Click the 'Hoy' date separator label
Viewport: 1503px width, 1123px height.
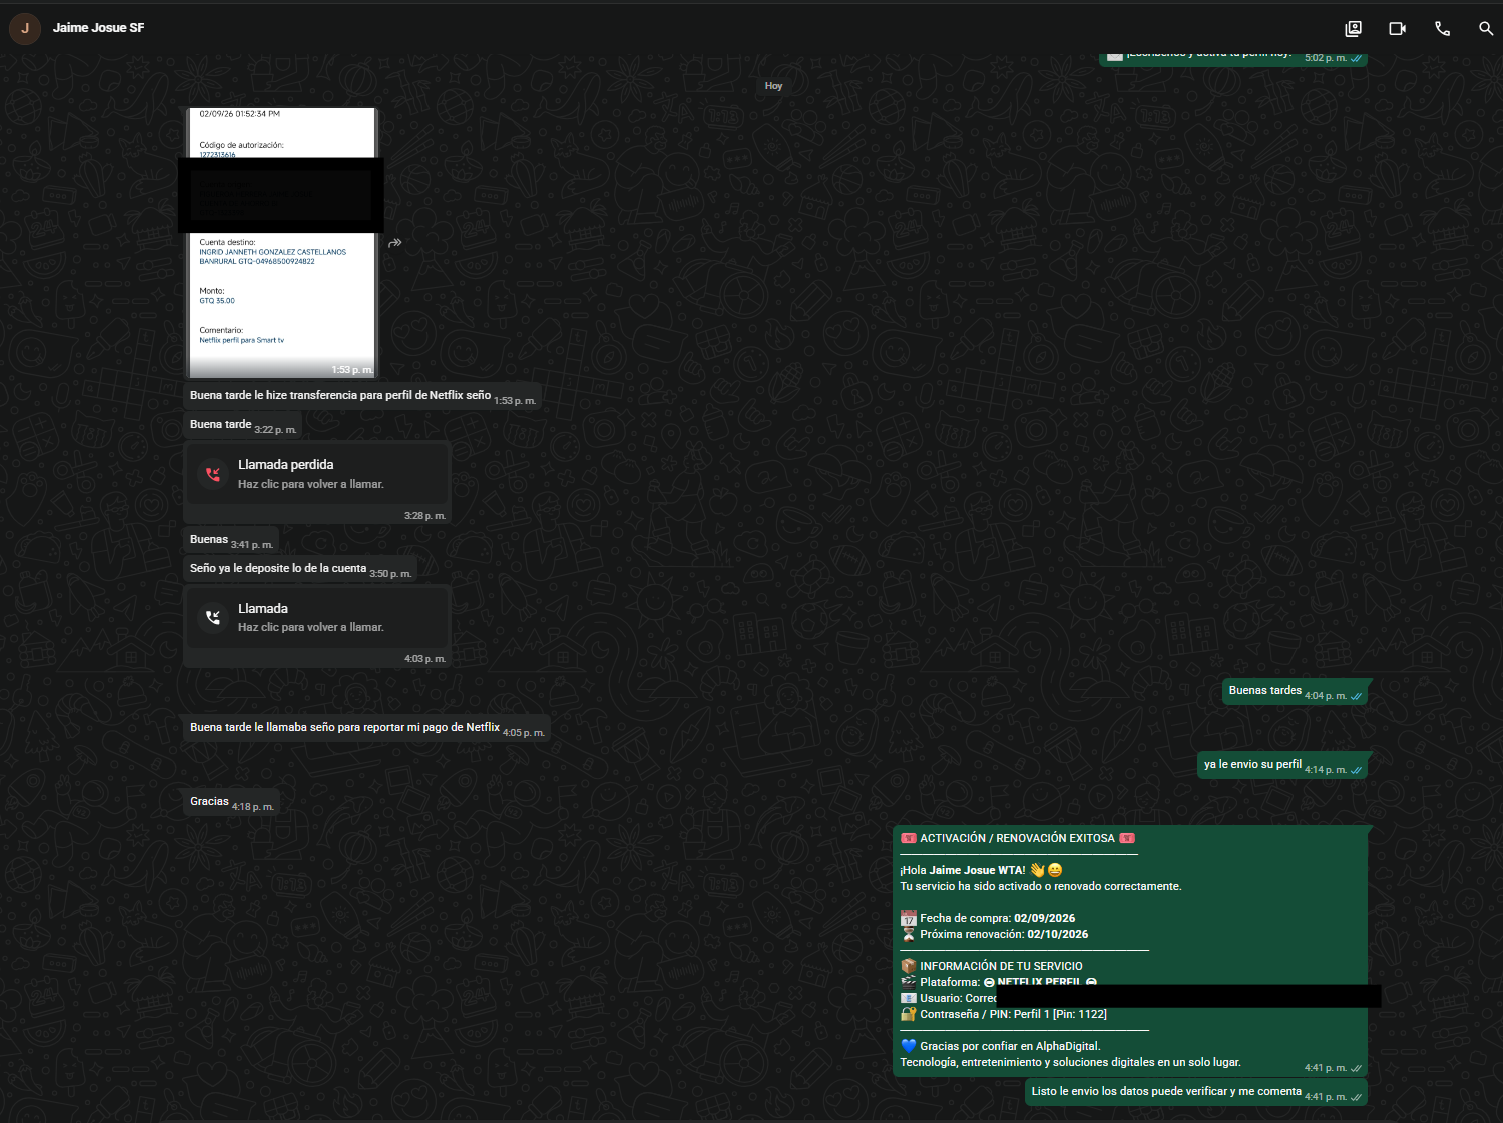pyautogui.click(x=773, y=86)
